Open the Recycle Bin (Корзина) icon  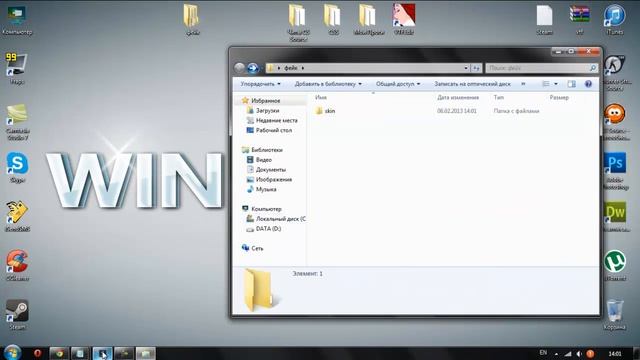coord(615,314)
